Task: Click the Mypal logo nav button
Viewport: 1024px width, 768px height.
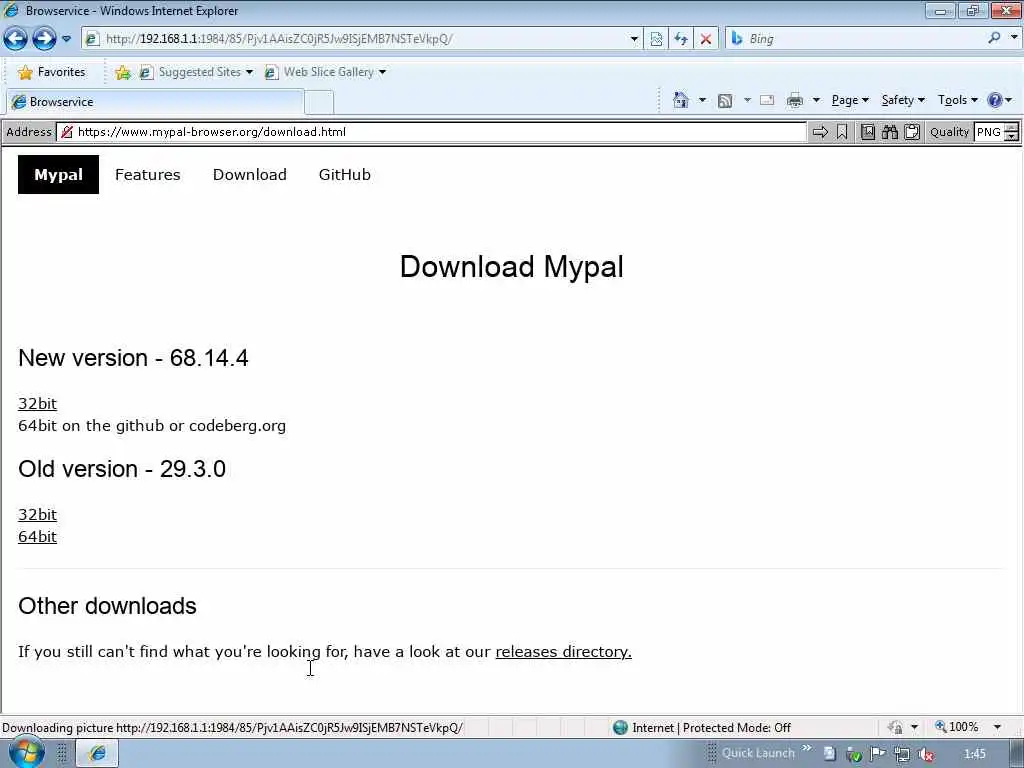Action: coord(58,174)
